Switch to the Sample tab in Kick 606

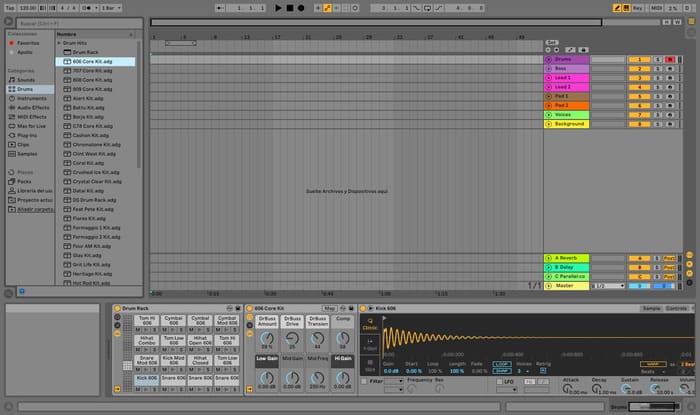[x=651, y=308]
